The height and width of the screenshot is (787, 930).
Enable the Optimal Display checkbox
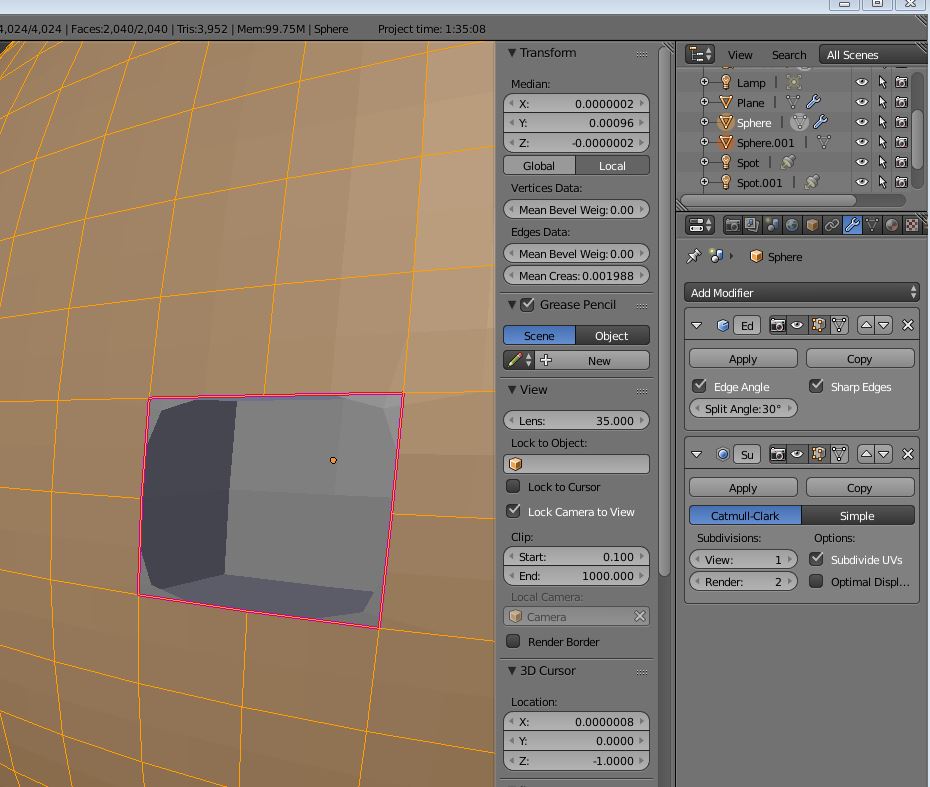point(817,581)
